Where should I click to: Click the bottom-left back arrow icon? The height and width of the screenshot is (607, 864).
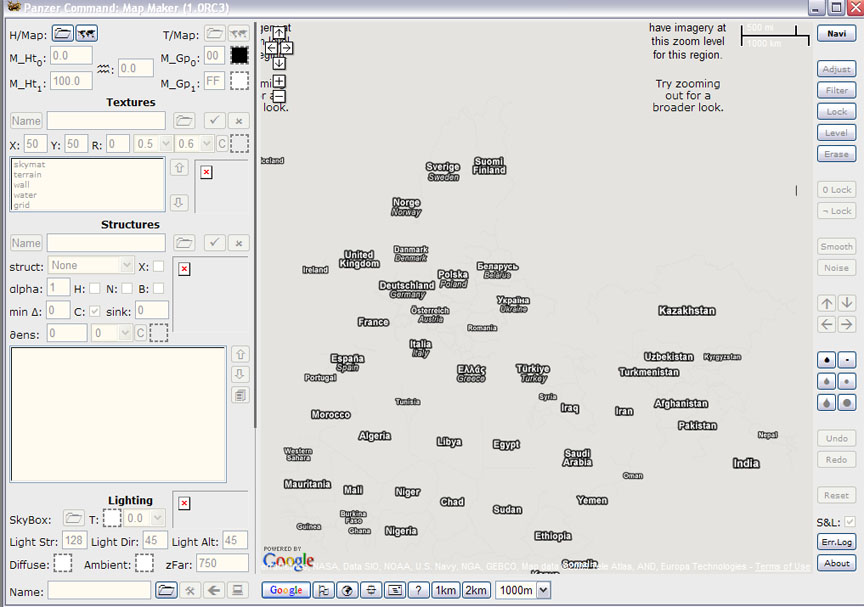coord(214,590)
